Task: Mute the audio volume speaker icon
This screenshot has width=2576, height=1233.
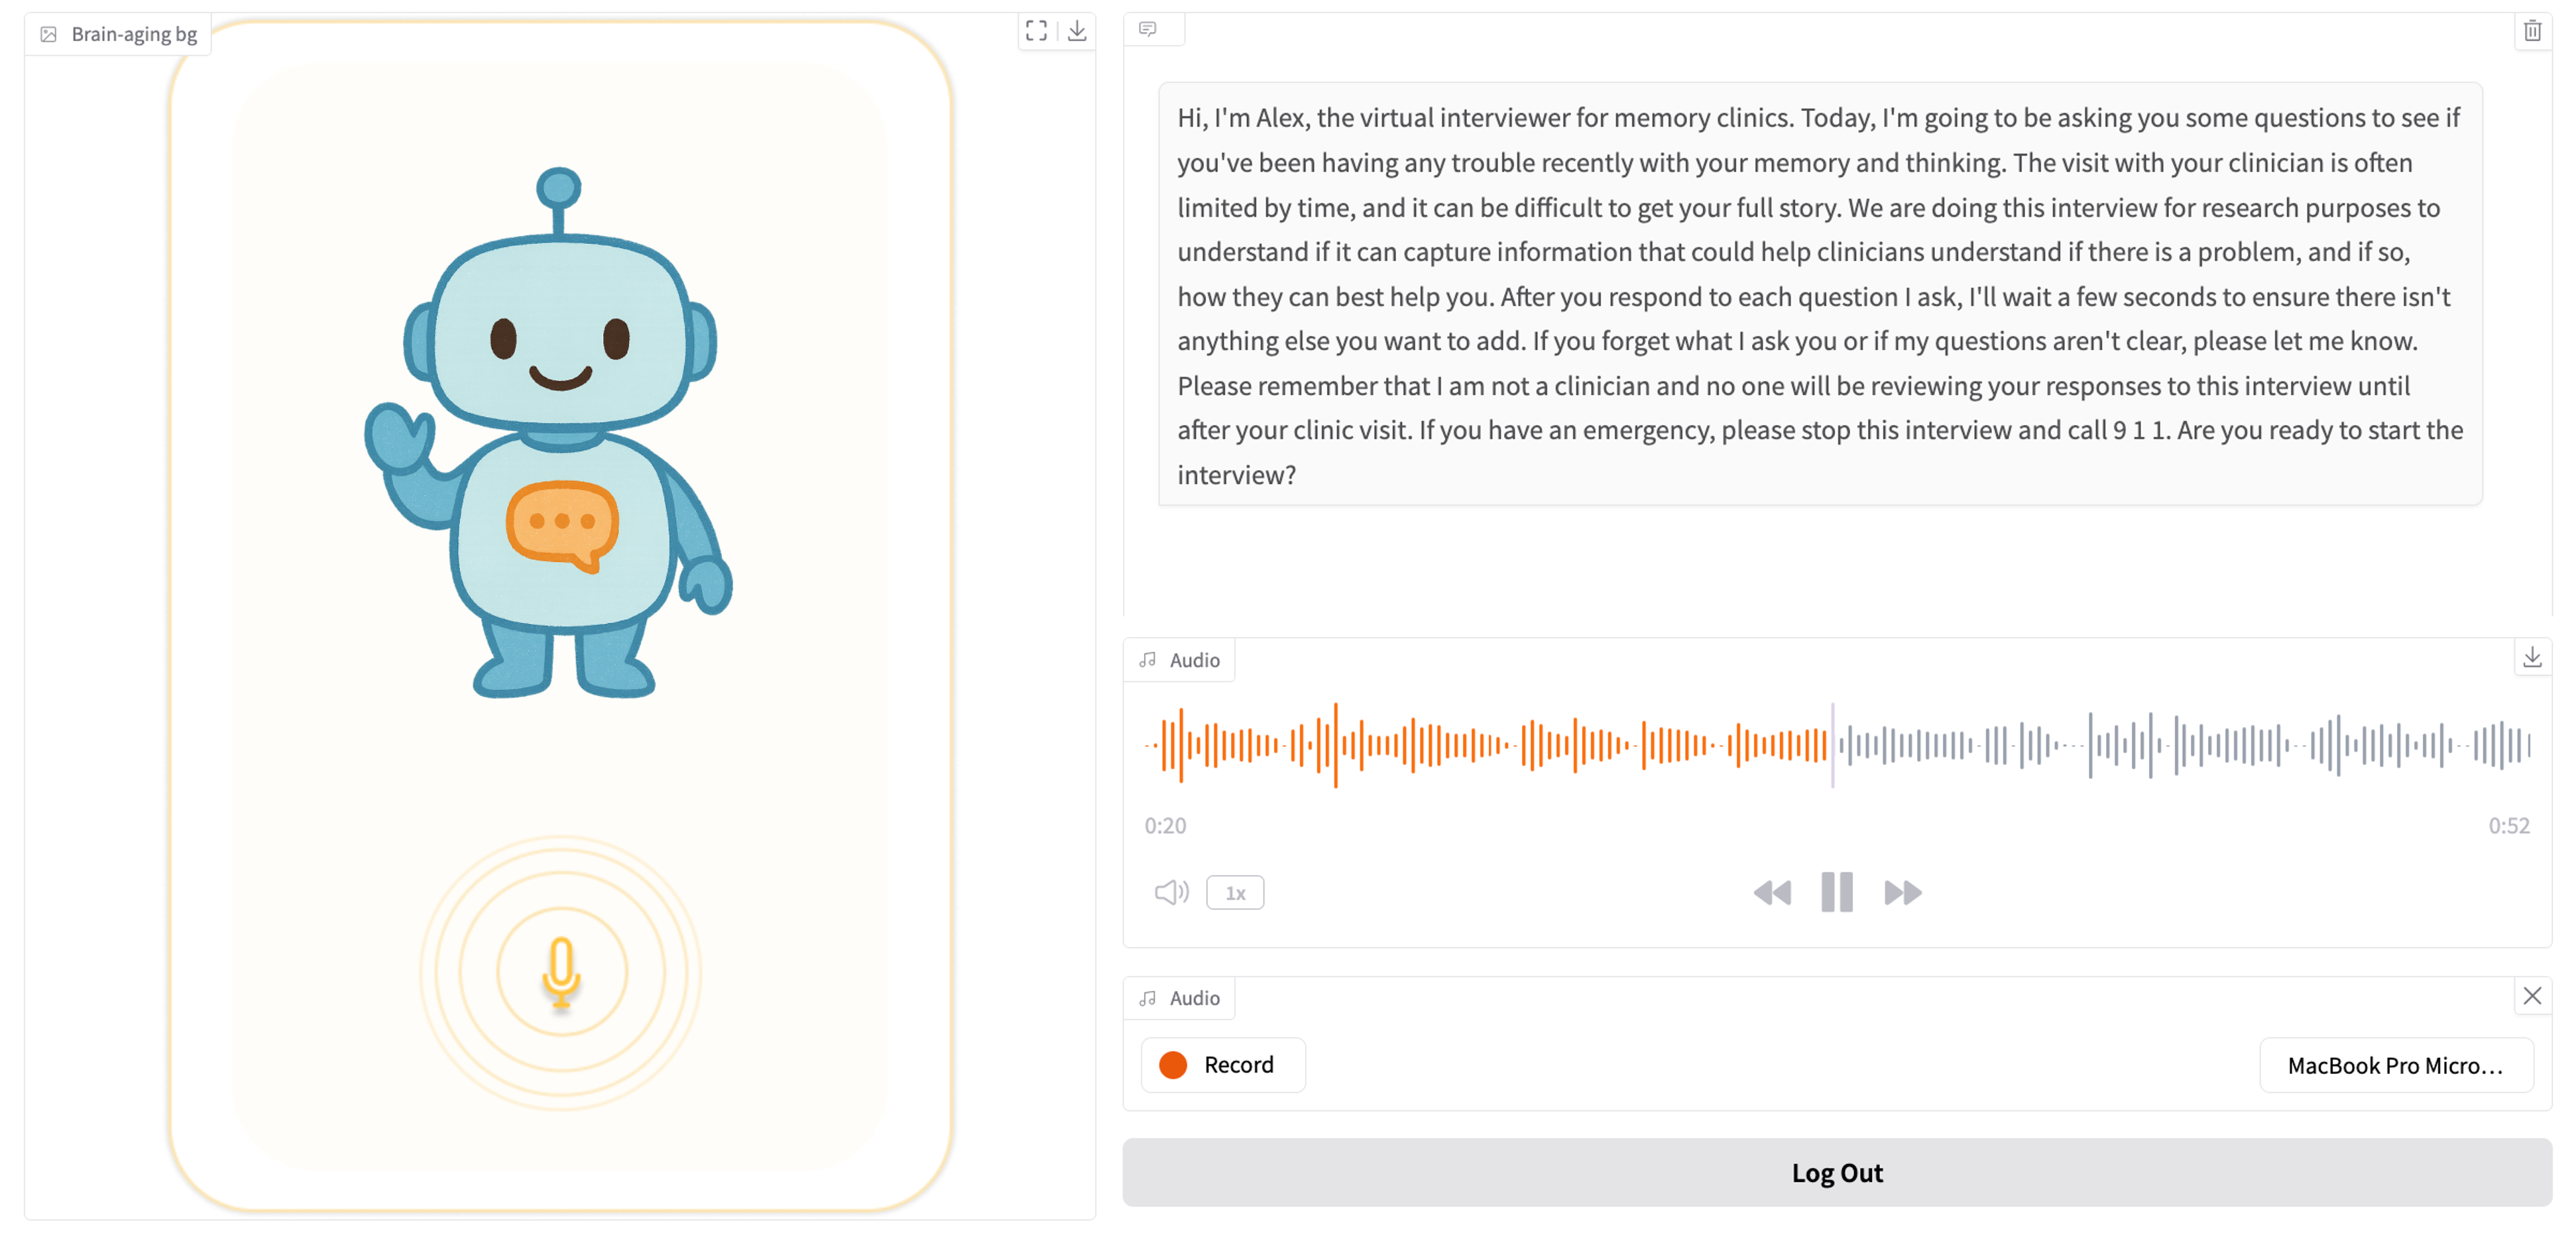Action: point(1171,892)
